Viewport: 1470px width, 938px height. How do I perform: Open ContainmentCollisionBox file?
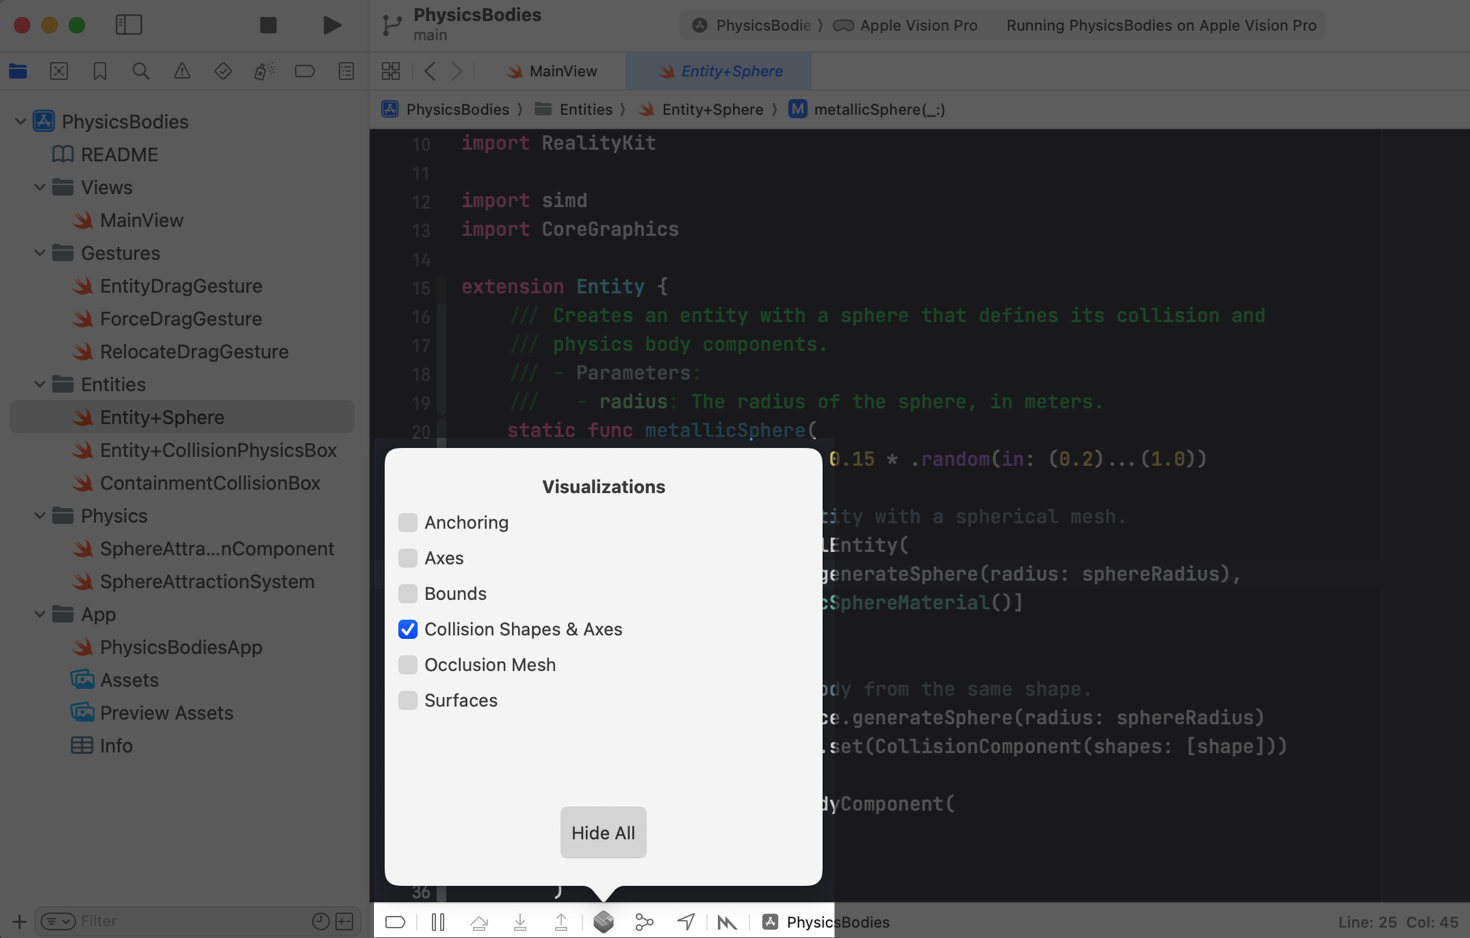click(x=210, y=483)
